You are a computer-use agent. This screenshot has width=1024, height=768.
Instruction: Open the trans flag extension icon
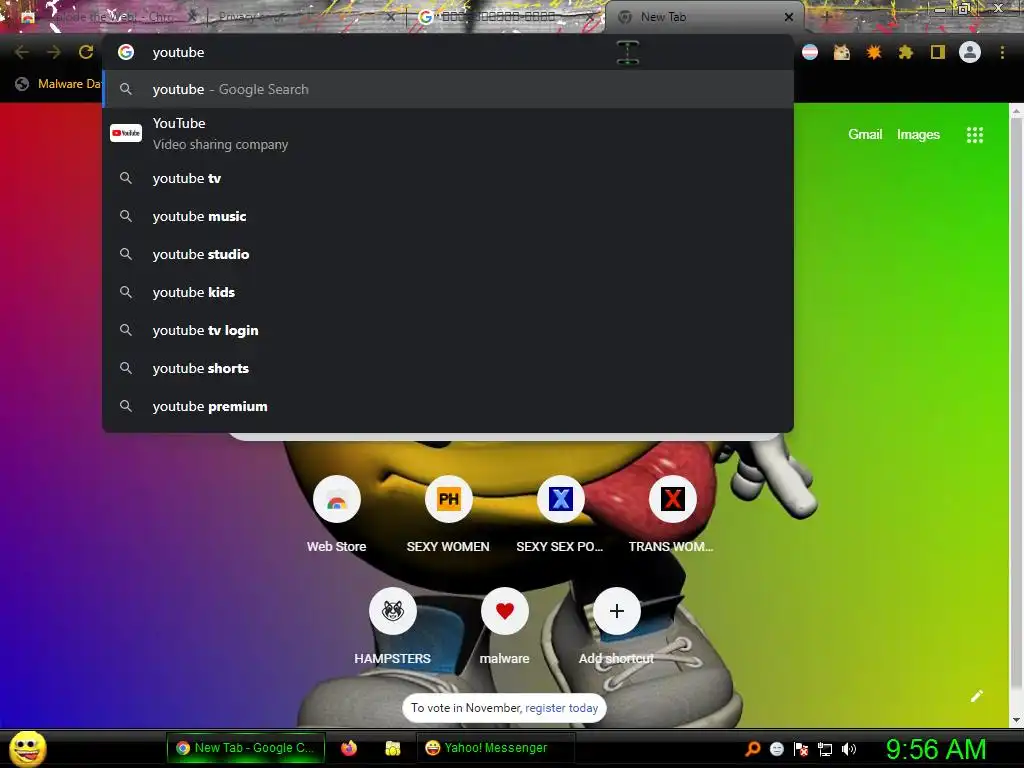point(810,52)
